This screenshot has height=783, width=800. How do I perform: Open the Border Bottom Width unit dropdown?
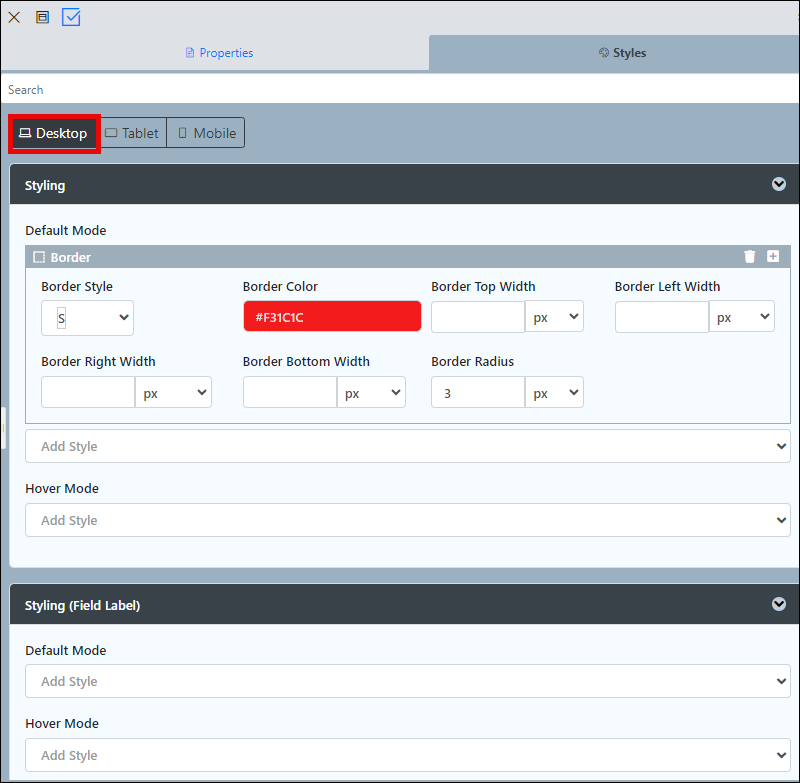pyautogui.click(x=371, y=392)
